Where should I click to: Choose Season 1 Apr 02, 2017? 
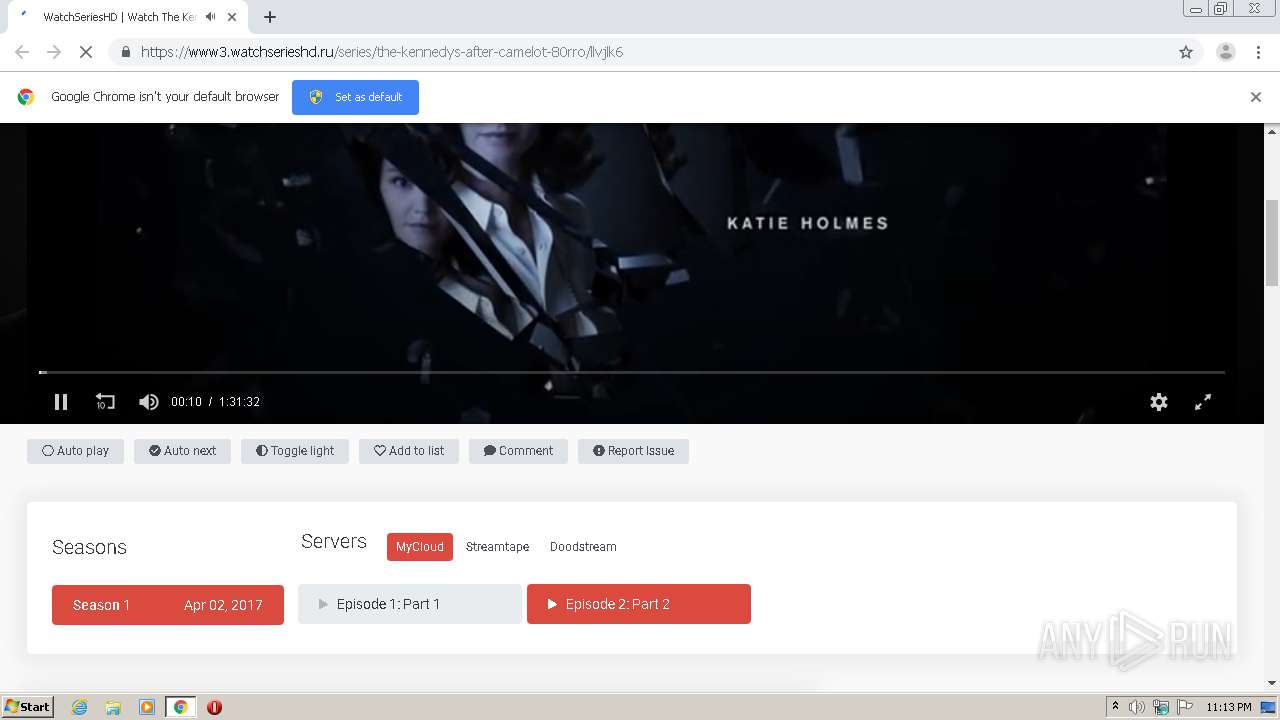168,605
